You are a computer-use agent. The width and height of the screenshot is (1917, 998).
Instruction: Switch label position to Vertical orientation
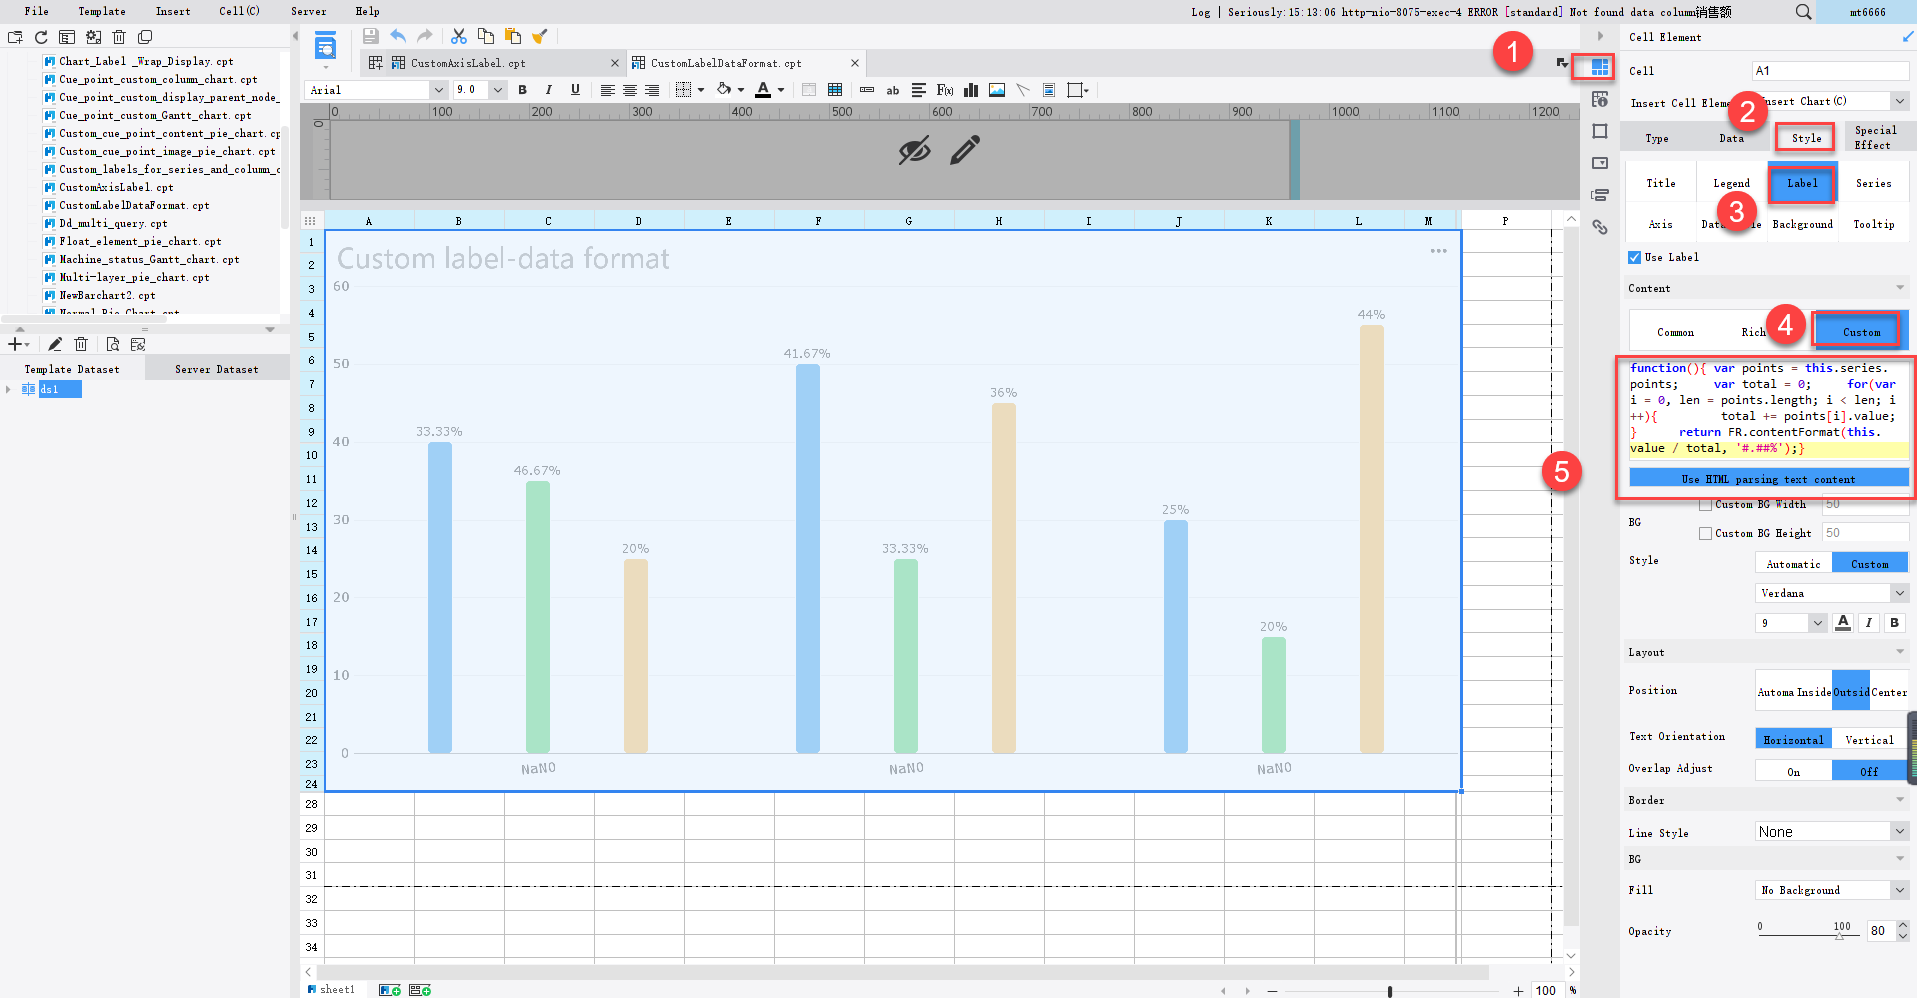click(1868, 738)
